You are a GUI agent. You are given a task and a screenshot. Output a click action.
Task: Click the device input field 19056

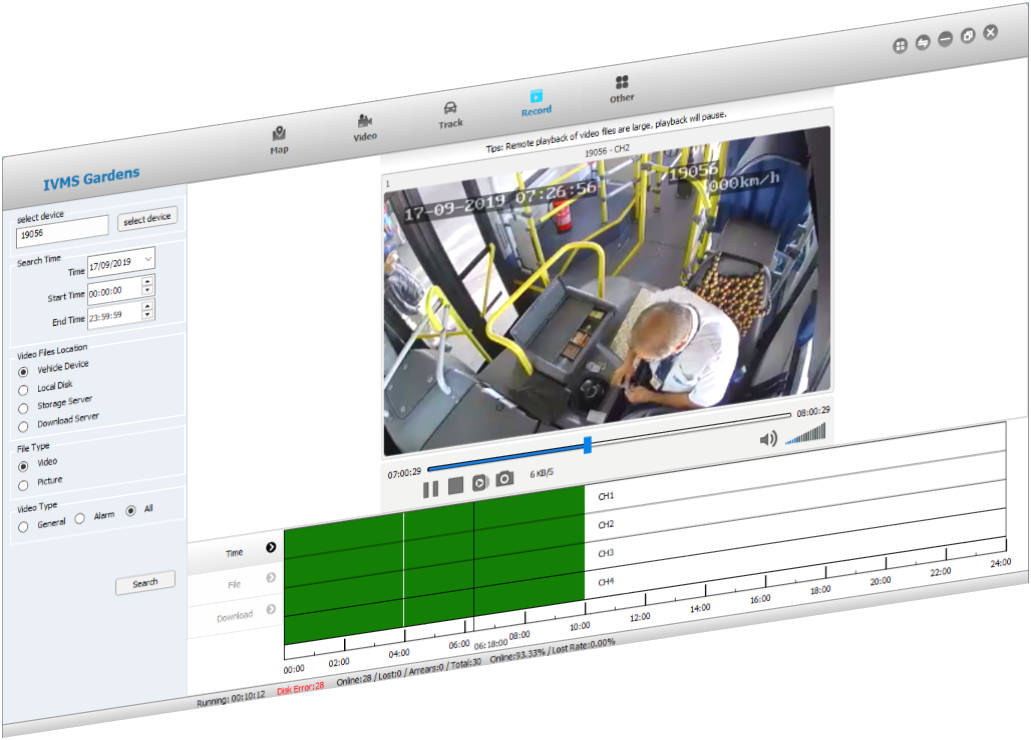[62, 231]
